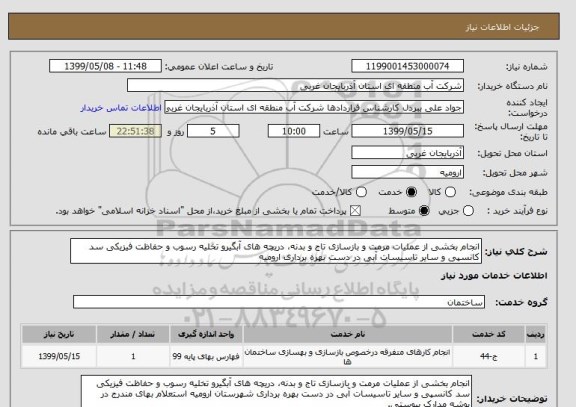Click the استان محل تحویل label

point(512,153)
